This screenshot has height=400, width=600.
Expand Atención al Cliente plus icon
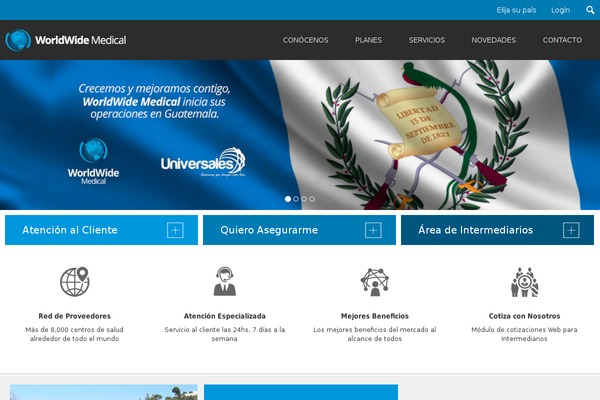175,230
